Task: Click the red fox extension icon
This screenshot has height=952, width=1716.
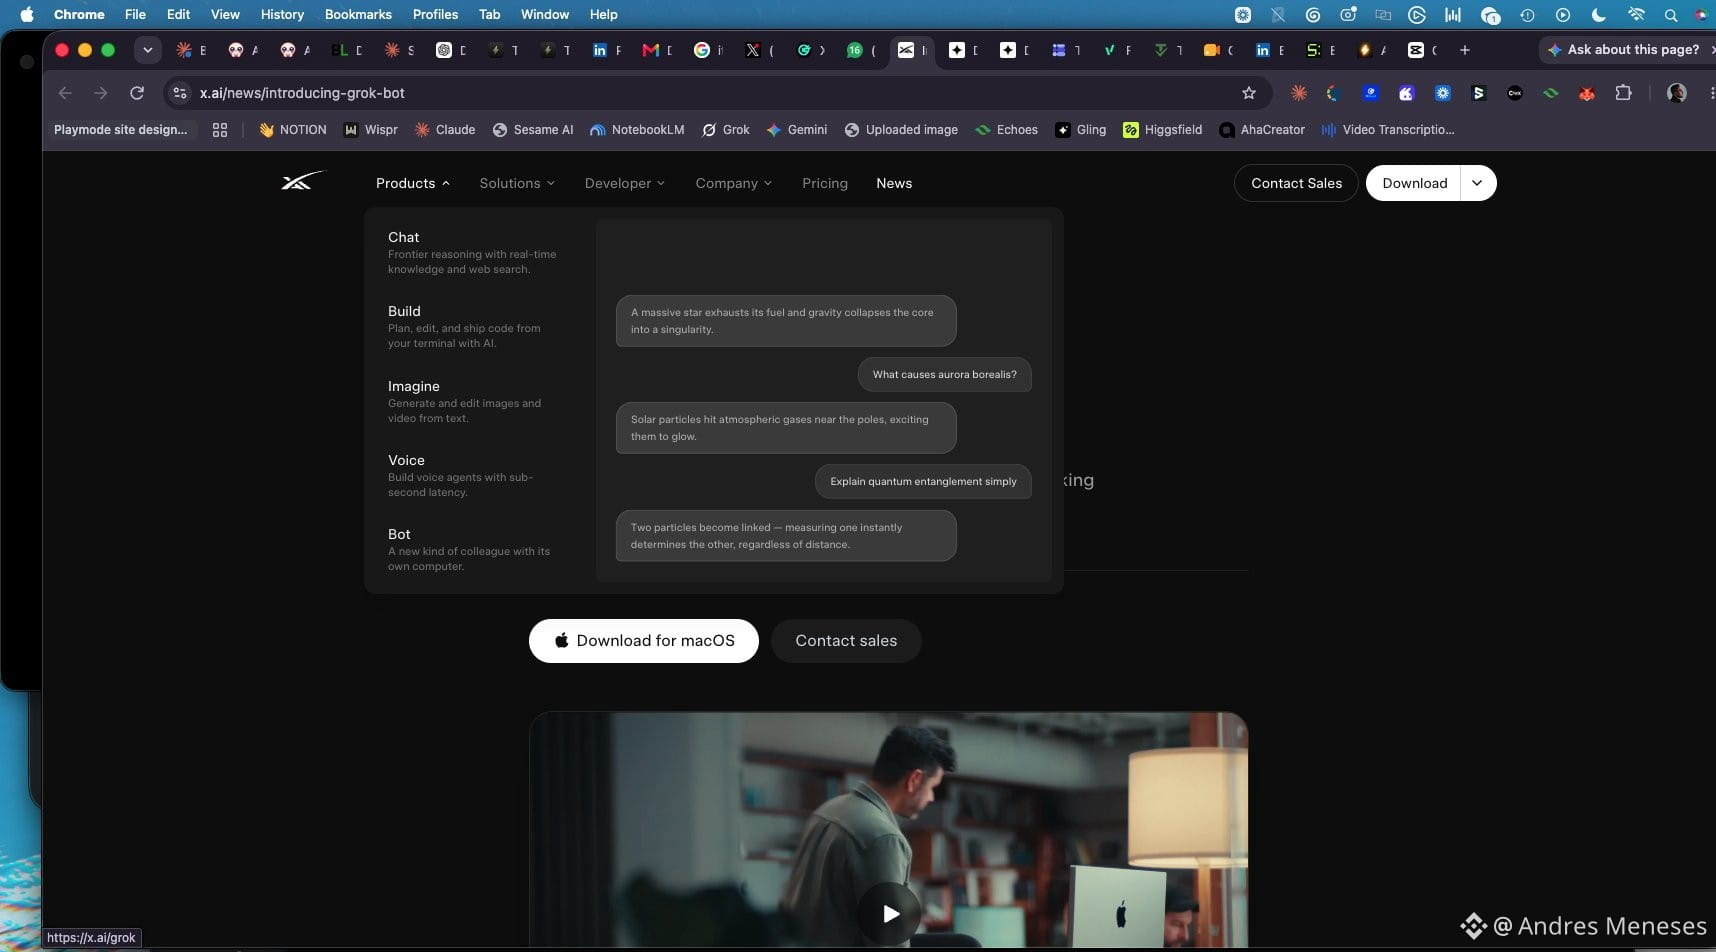Action: click(1587, 93)
